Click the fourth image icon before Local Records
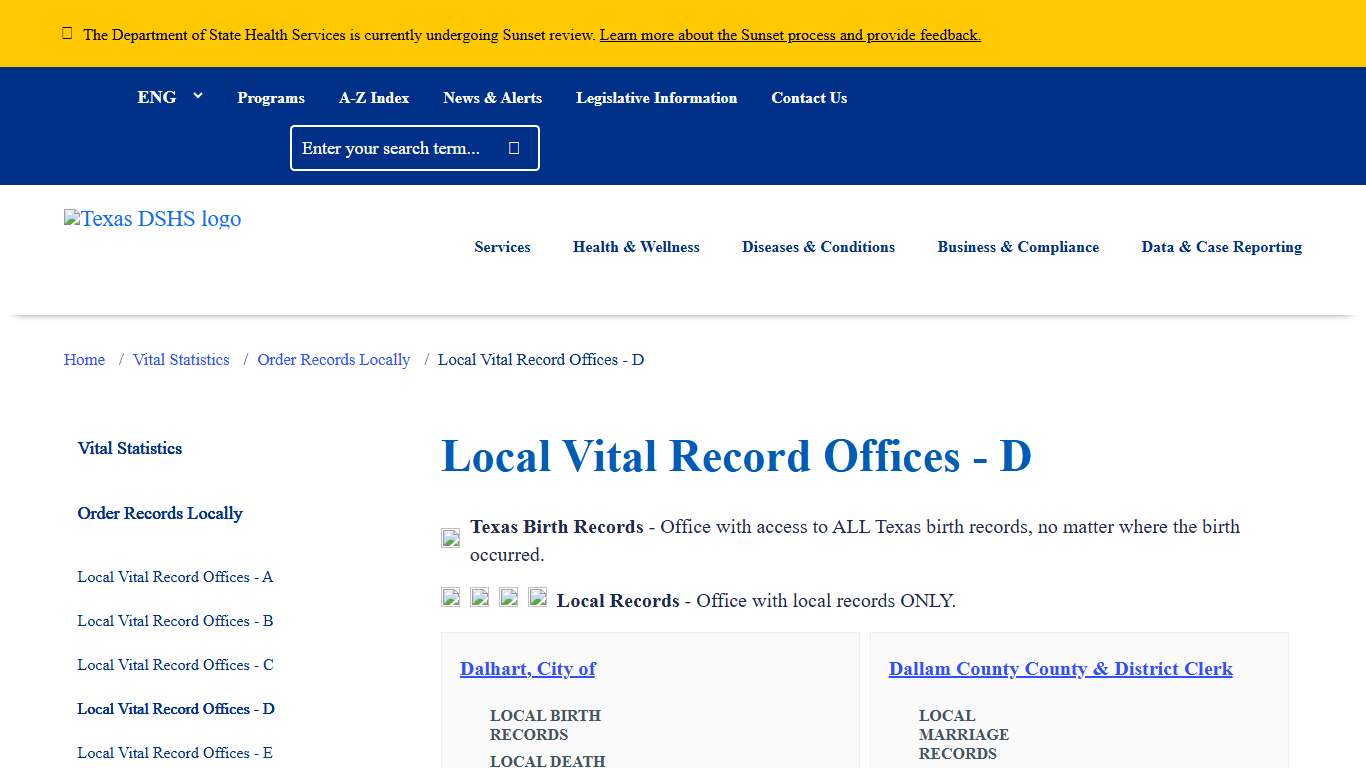1366x768 pixels. [x=537, y=596]
